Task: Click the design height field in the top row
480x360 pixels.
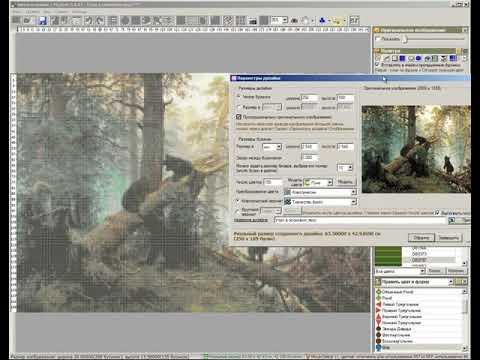Action: tap(345, 98)
